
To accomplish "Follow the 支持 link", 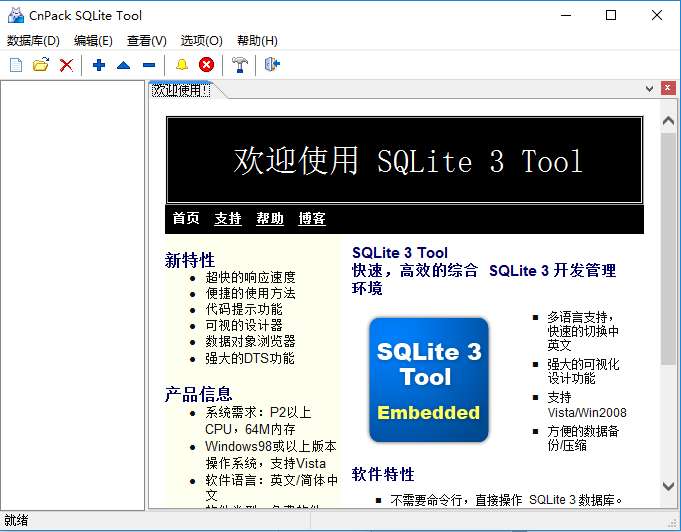I will pos(228,218).
